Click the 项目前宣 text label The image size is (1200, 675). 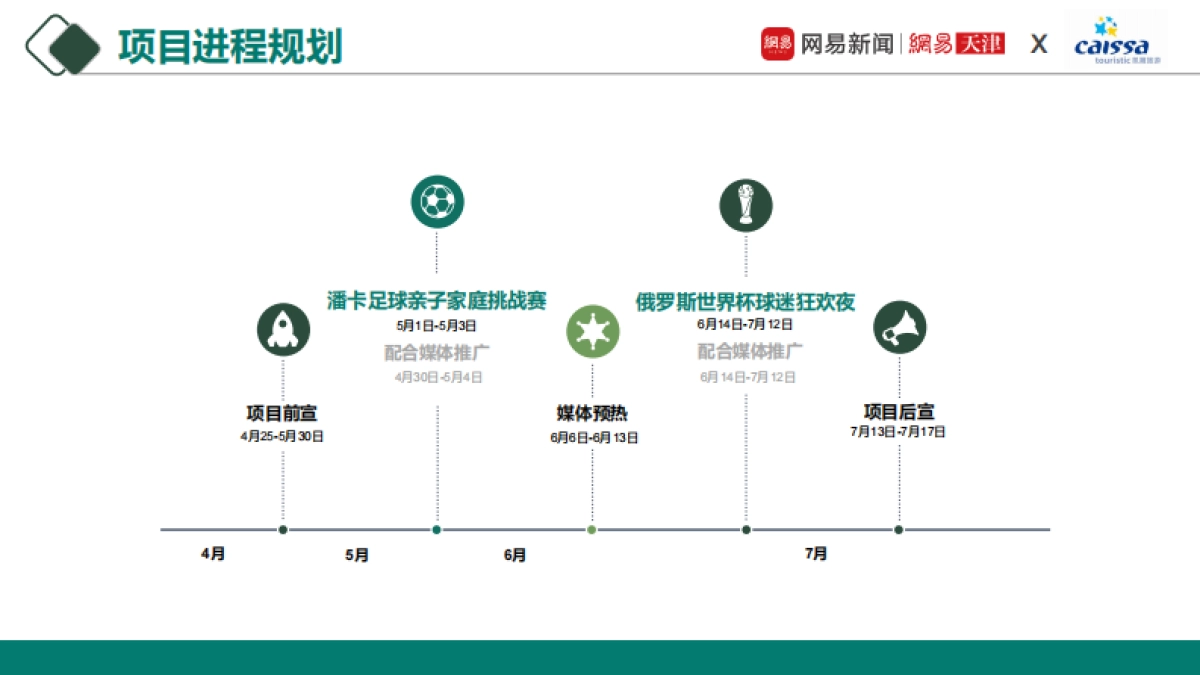[x=284, y=411]
